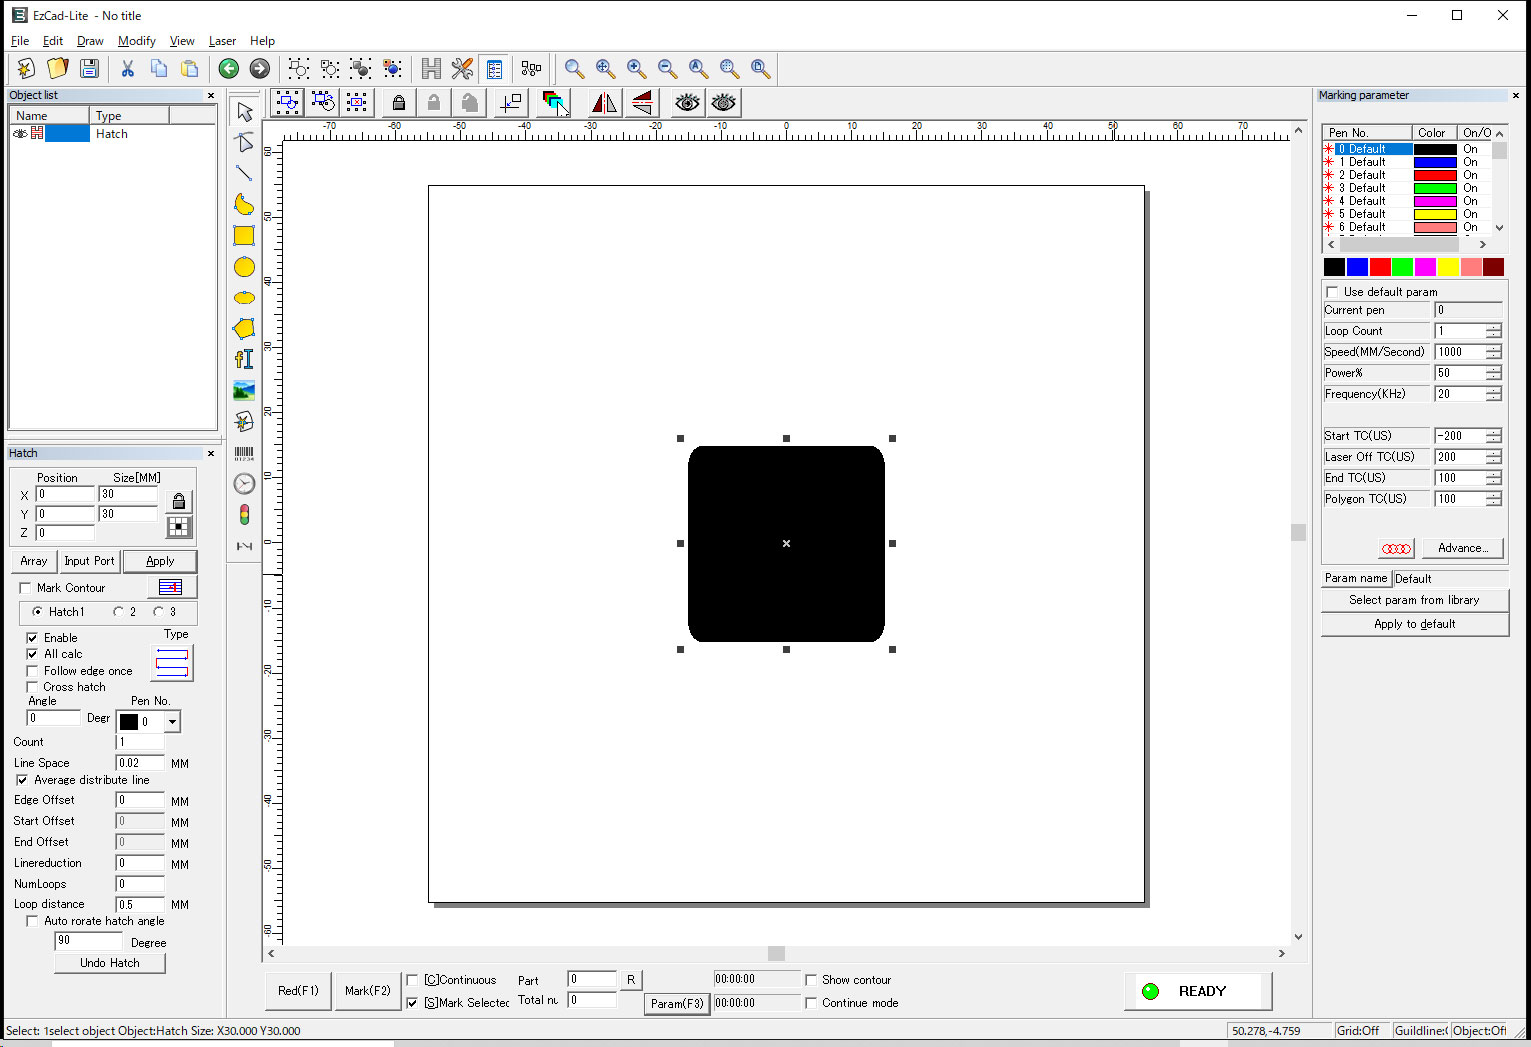Select the circle drawing tool
1531x1047 pixels.
point(244,267)
